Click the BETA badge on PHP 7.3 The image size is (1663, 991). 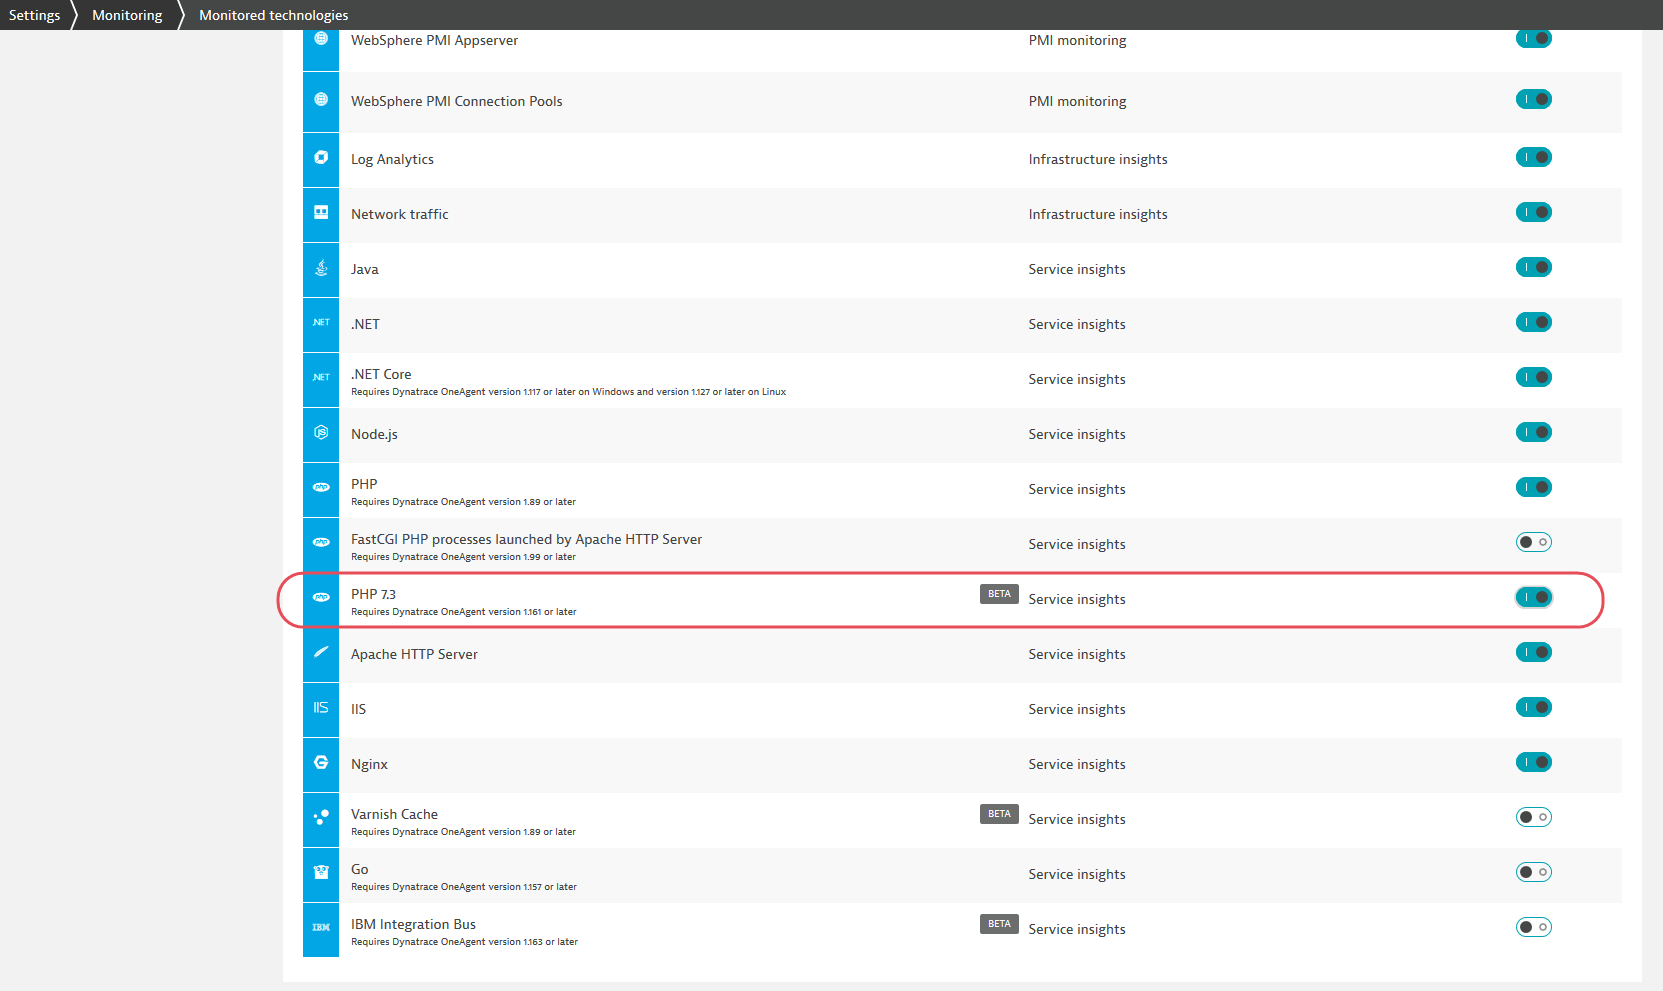pos(999,594)
